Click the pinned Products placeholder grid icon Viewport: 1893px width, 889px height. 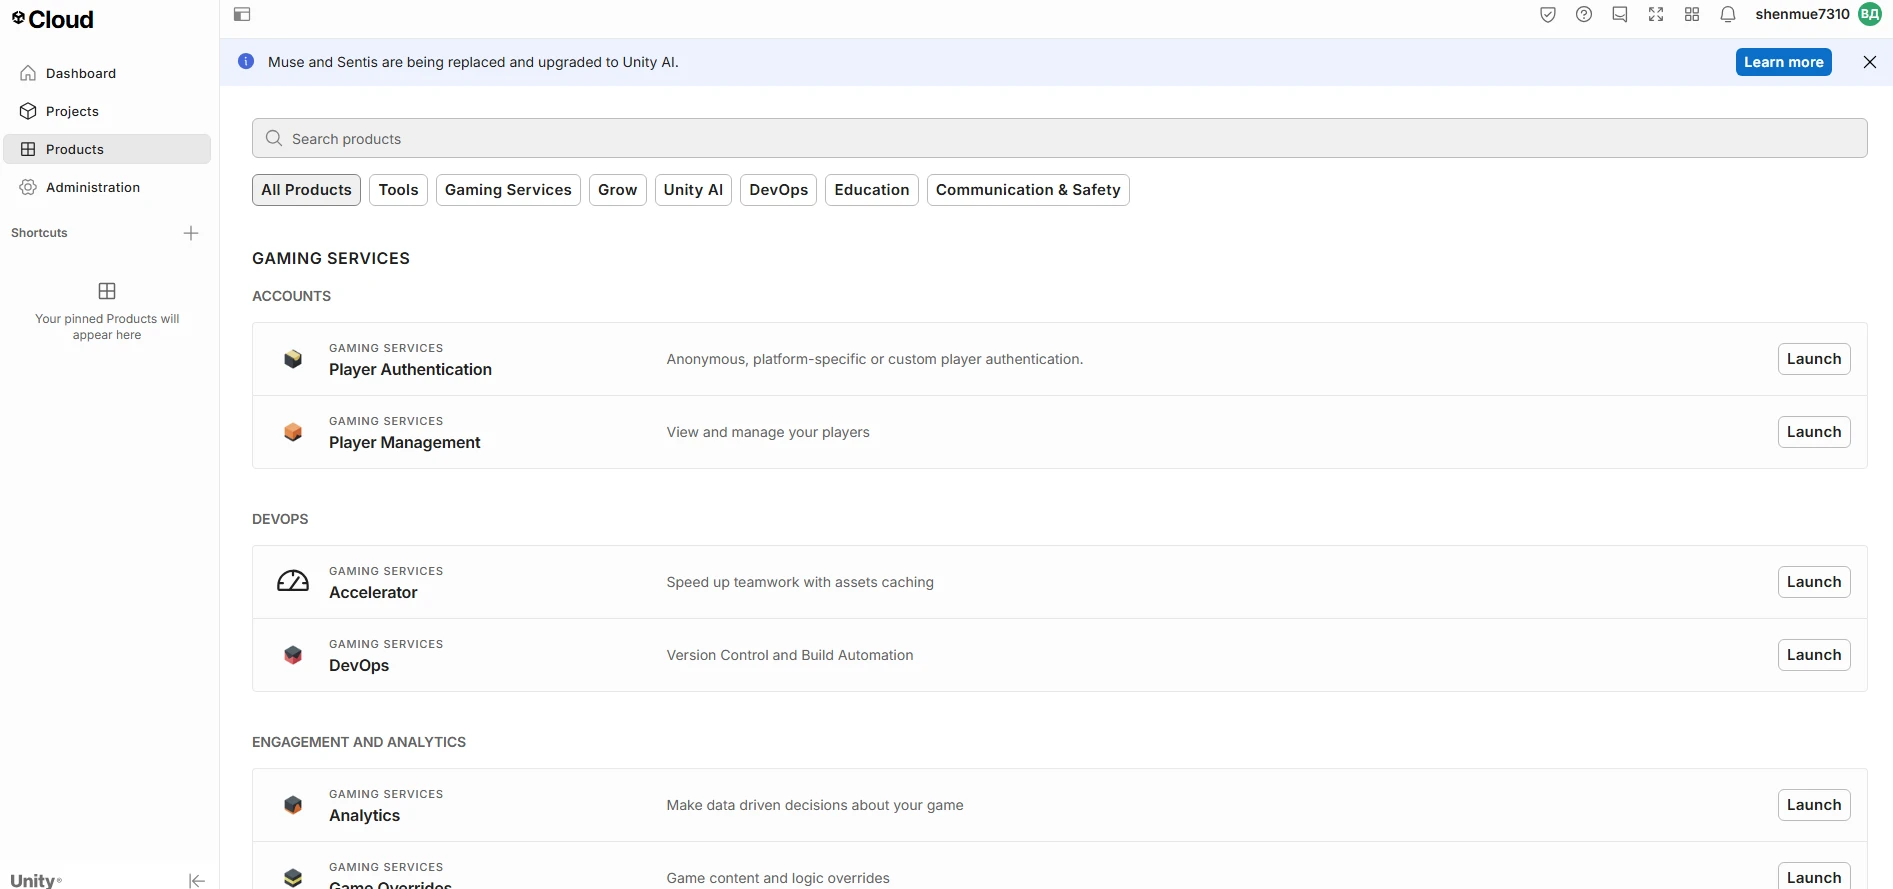[107, 291]
